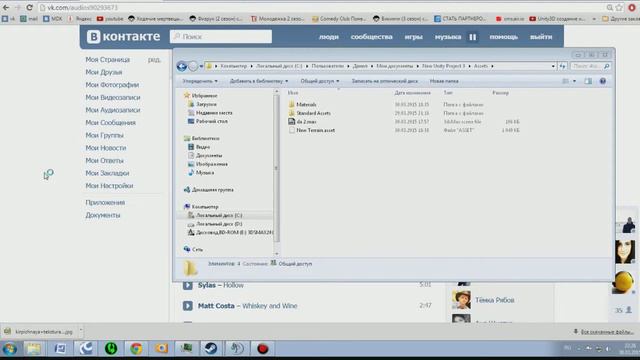Image resolution: width=640 pixels, height=360 pixels.
Task: Sort by Тип column header
Action: click(448, 93)
